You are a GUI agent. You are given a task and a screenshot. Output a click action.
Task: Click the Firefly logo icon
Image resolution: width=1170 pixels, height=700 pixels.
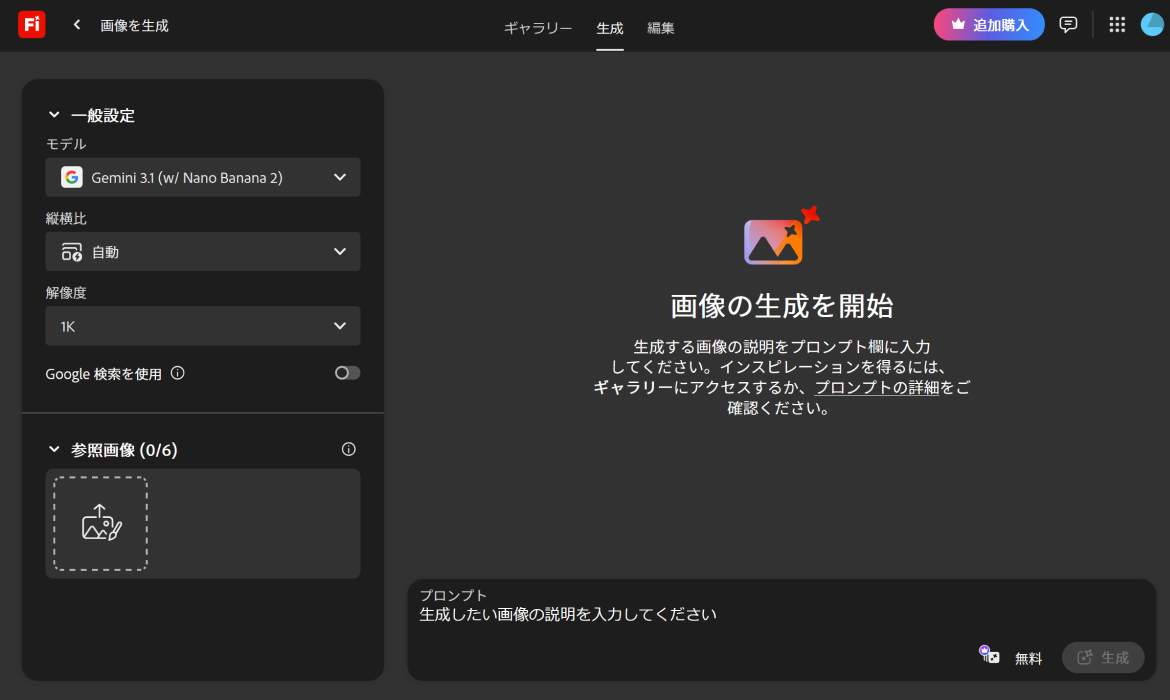point(31,24)
